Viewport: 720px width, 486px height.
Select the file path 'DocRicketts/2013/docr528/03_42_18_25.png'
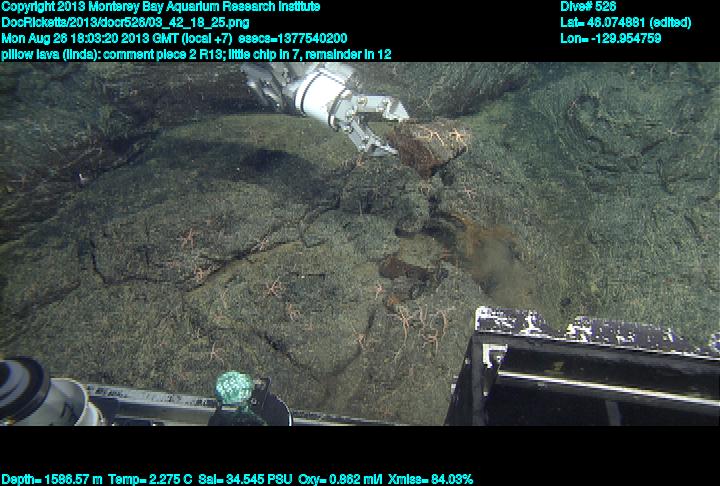(125, 23)
